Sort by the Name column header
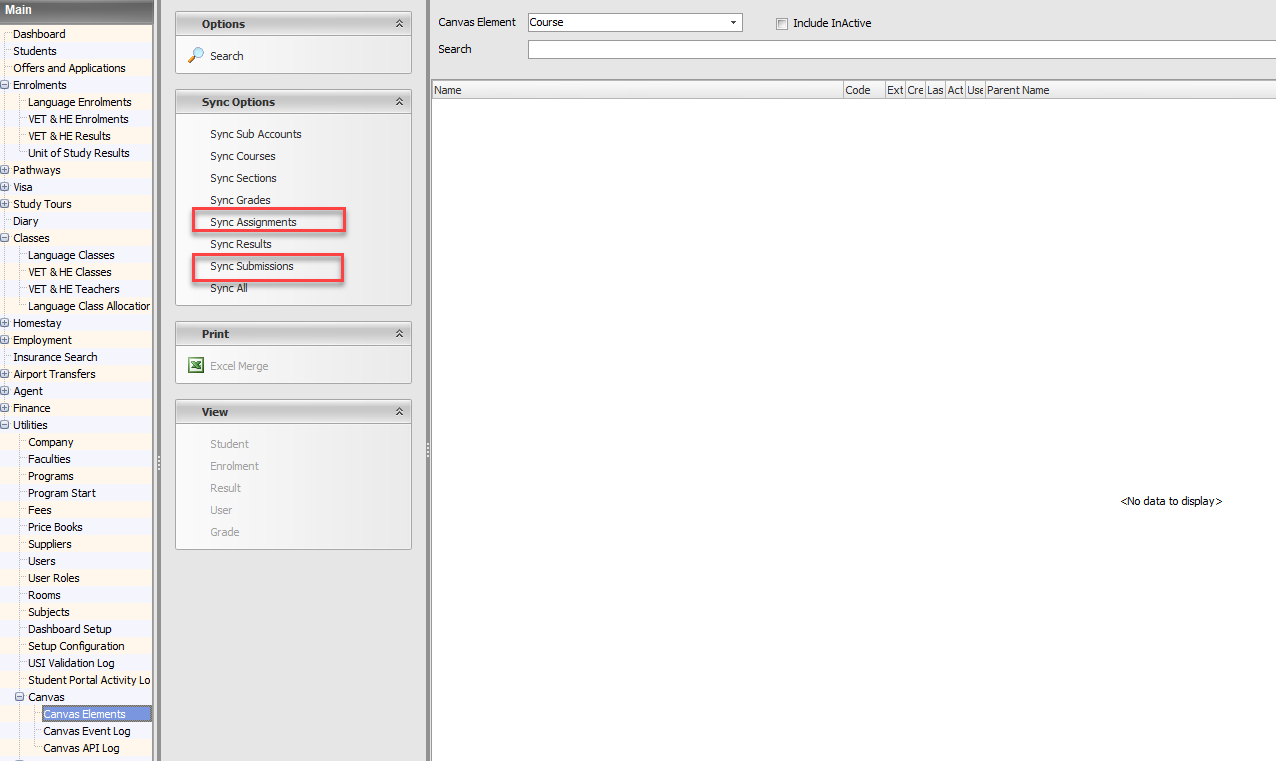This screenshot has width=1276, height=761. (637, 90)
